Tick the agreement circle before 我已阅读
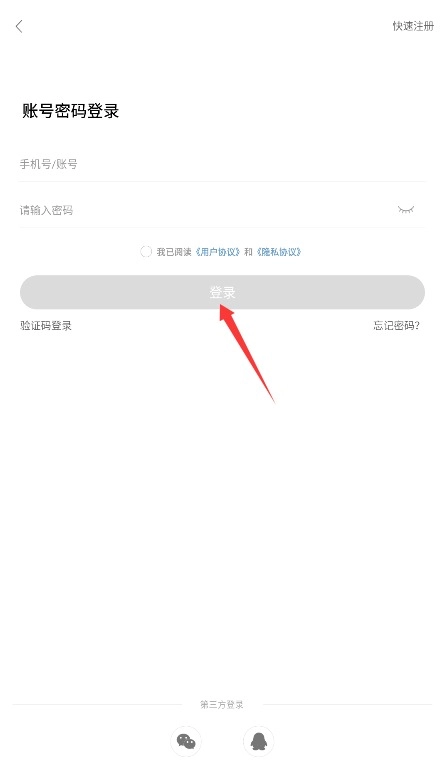 [x=145, y=252]
